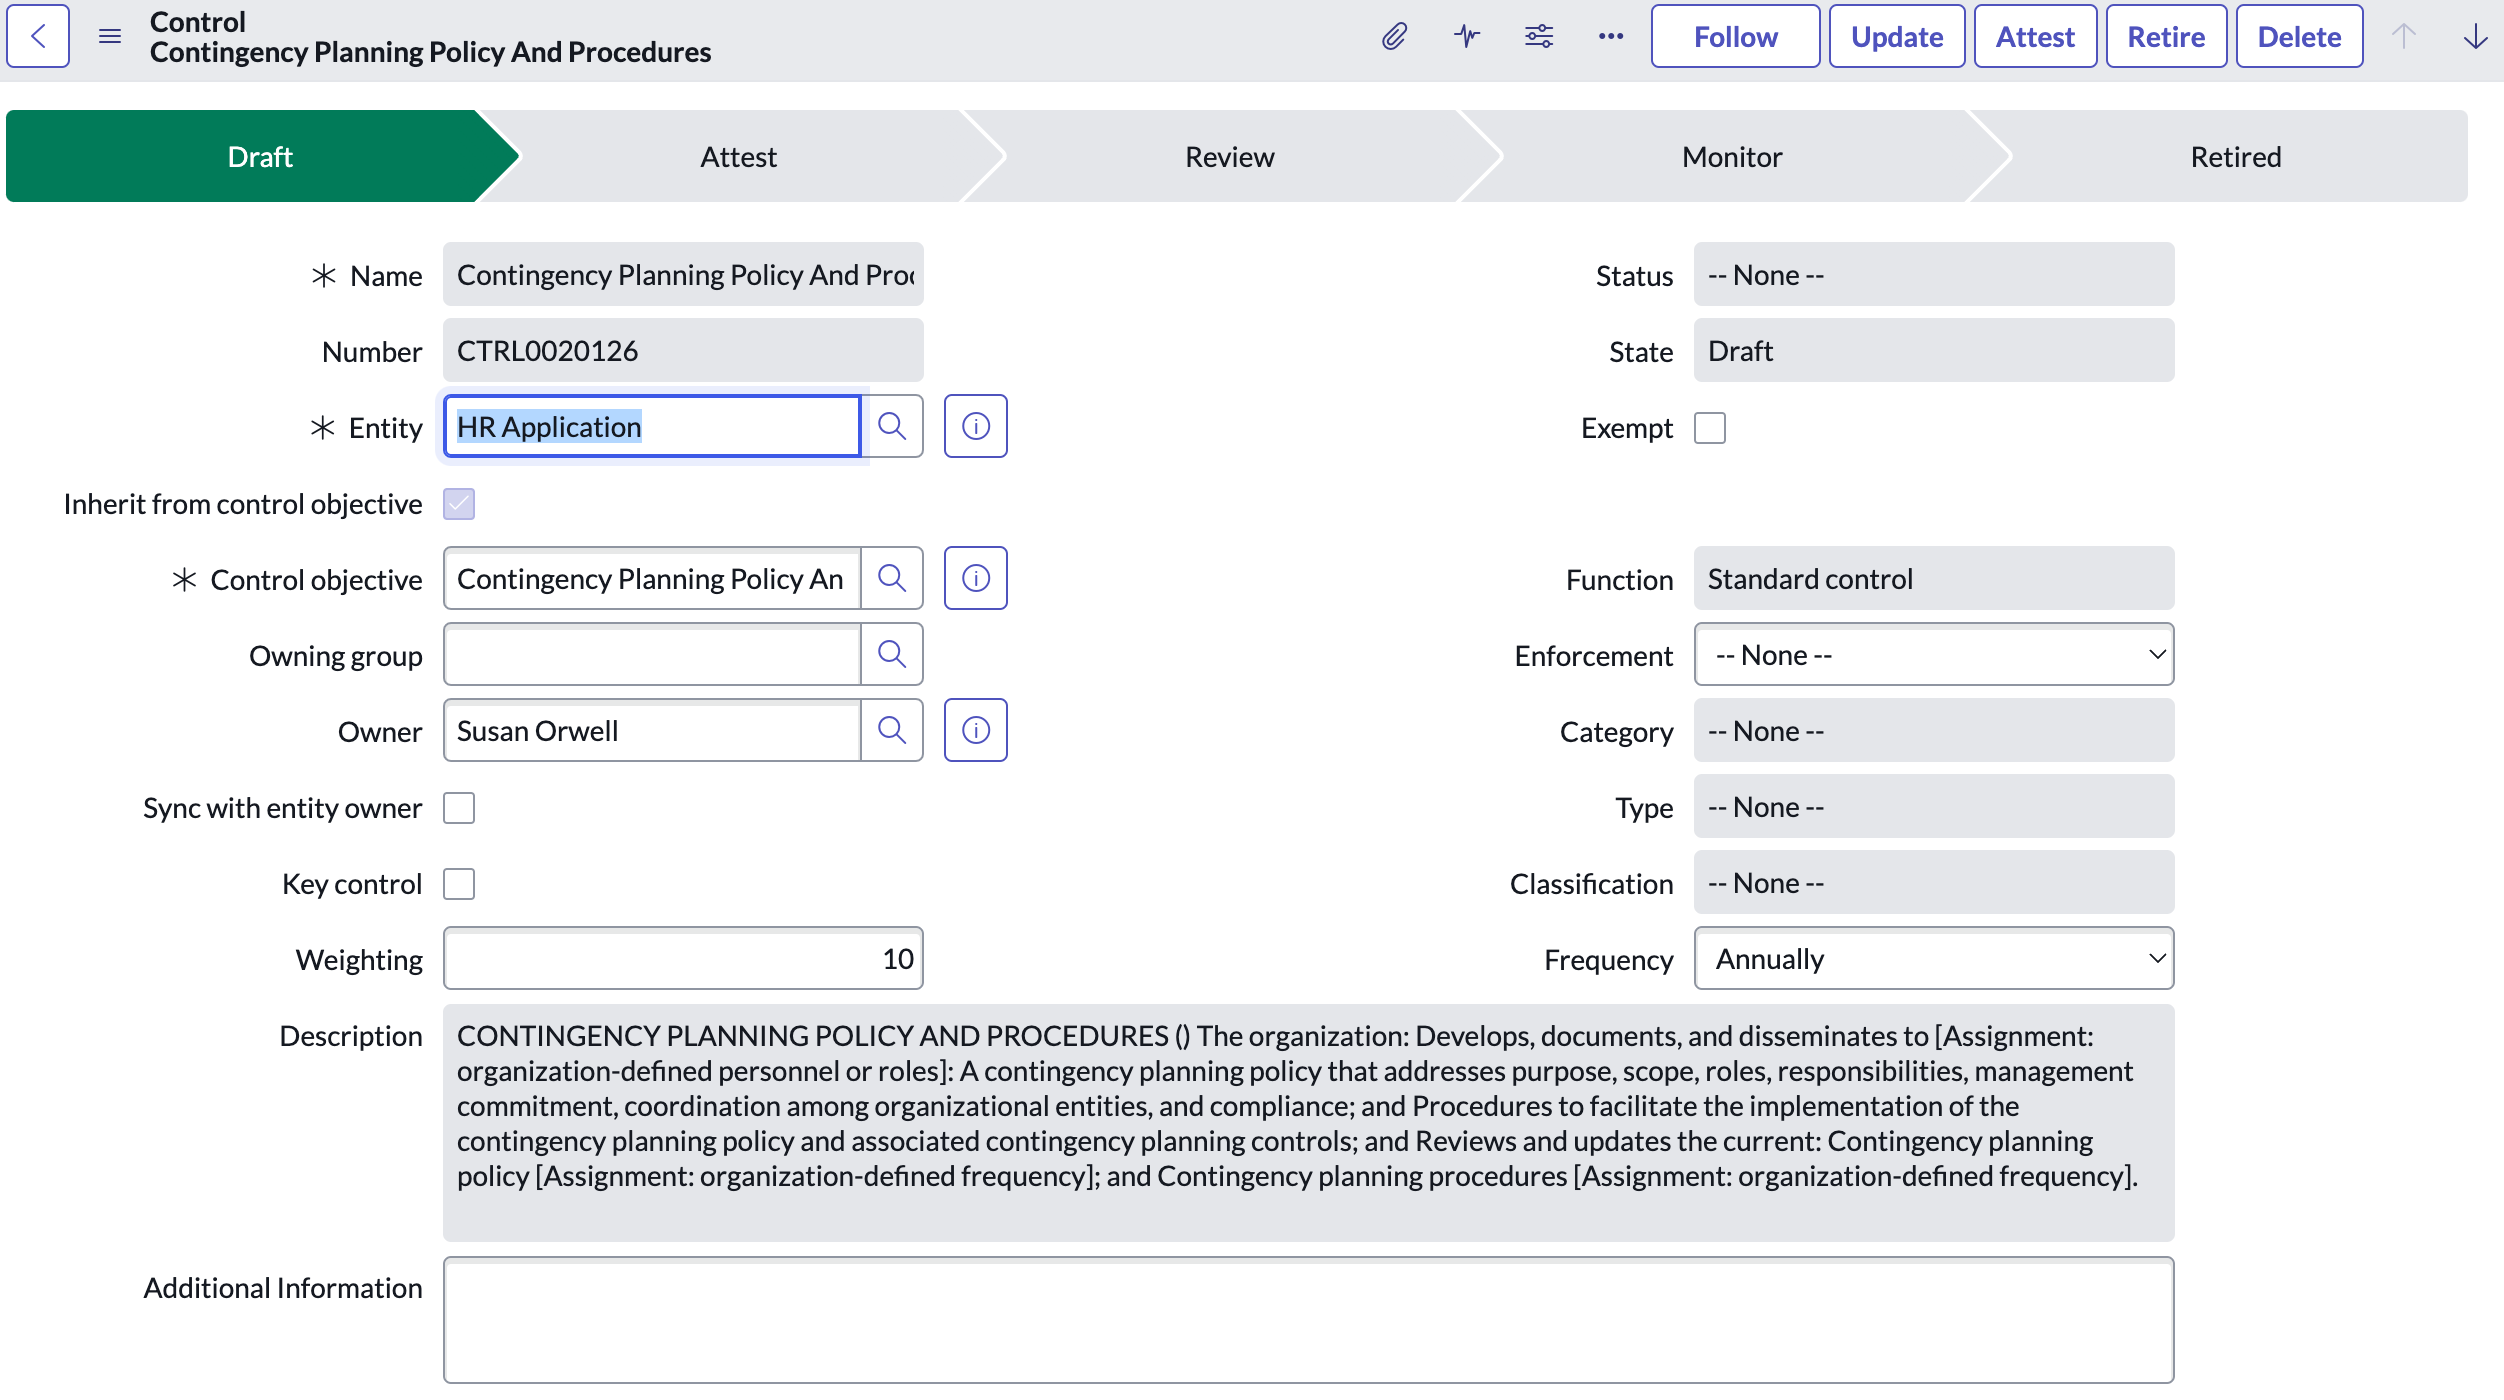Go to next record with down arrow
2504x1400 pixels.
coord(2476,37)
